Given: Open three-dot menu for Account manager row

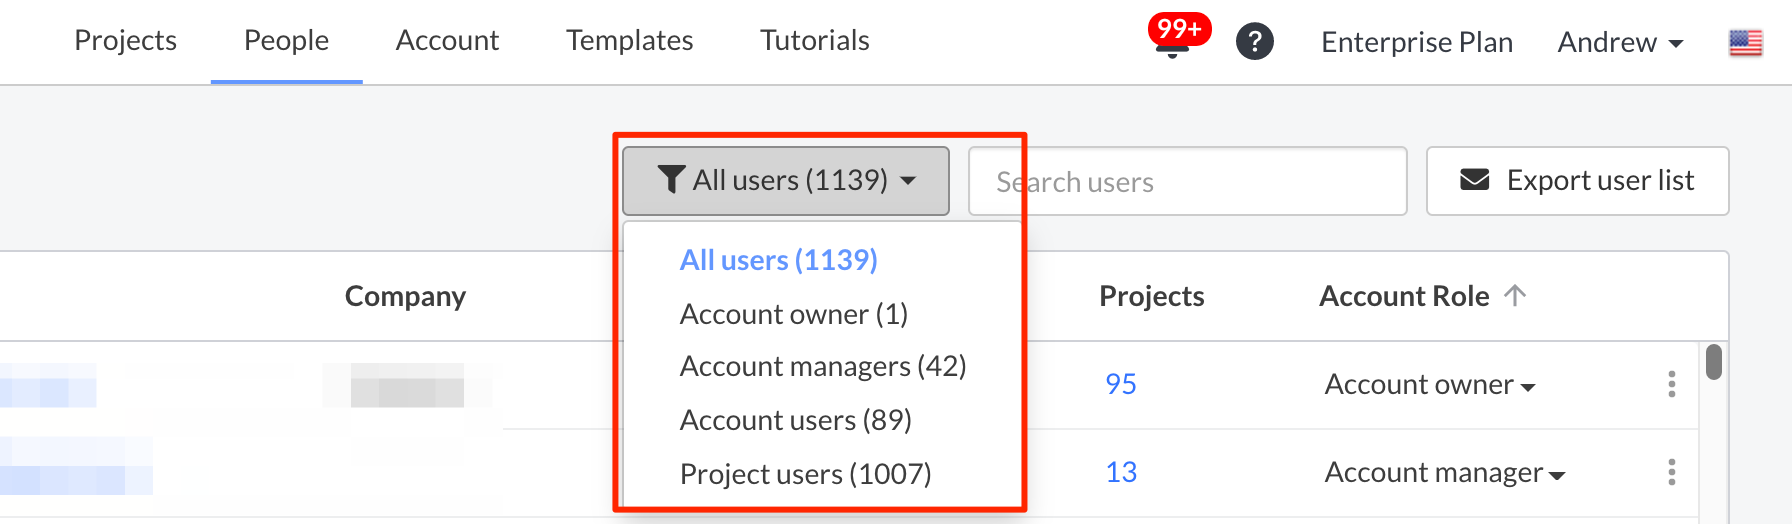Looking at the screenshot, I should (x=1671, y=472).
